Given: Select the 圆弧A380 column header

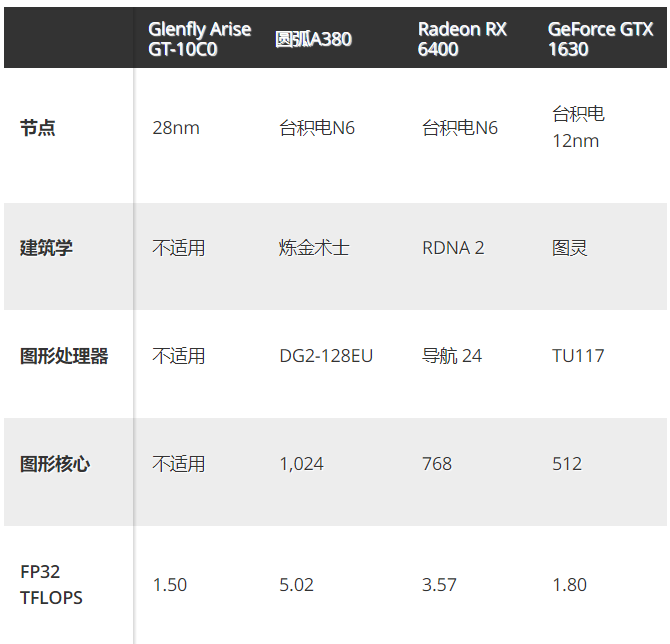Looking at the screenshot, I should coord(313,39).
